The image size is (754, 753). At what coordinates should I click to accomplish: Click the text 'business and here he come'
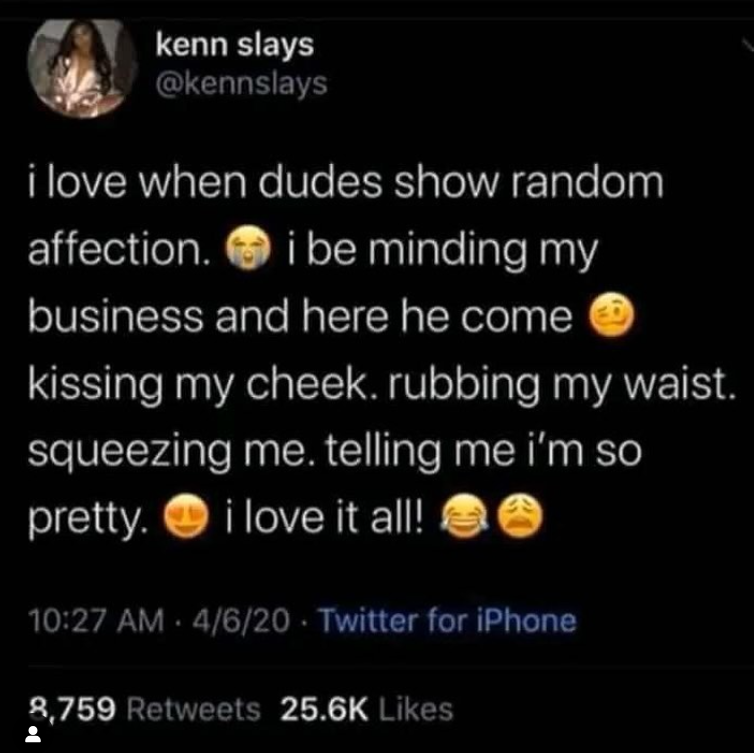pos(301,316)
